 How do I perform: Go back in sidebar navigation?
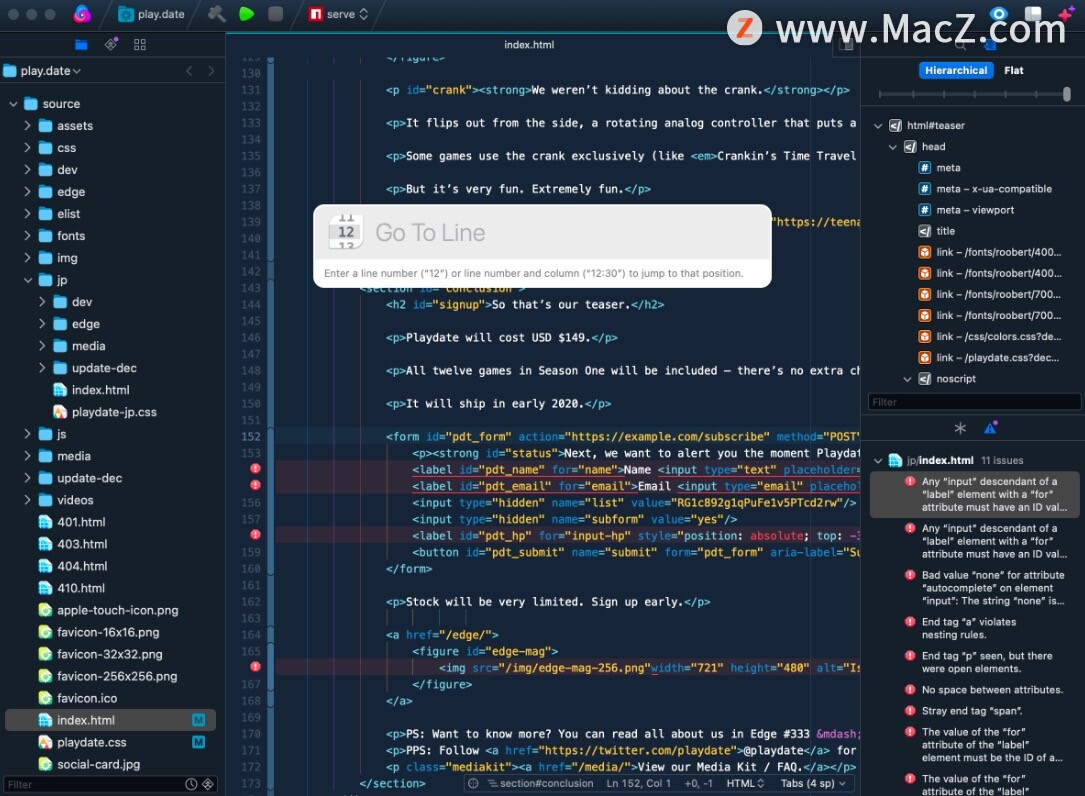pos(189,71)
